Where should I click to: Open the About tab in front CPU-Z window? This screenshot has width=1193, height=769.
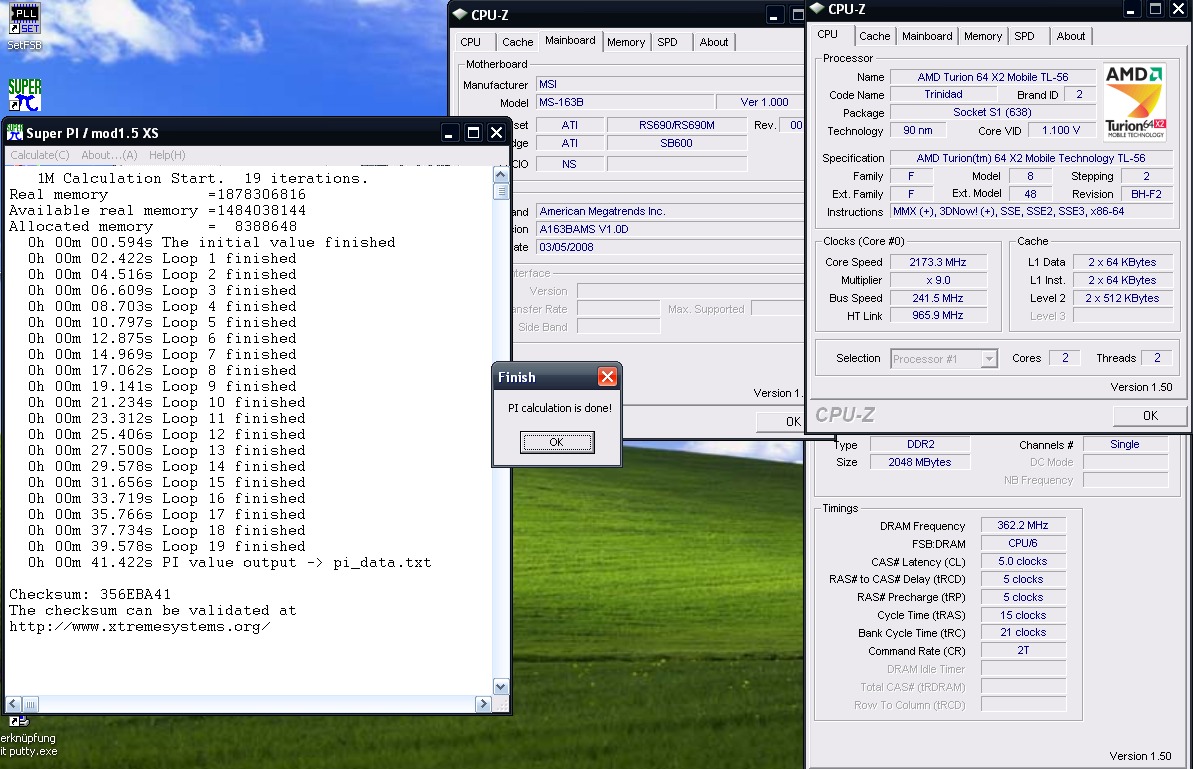(1071, 36)
